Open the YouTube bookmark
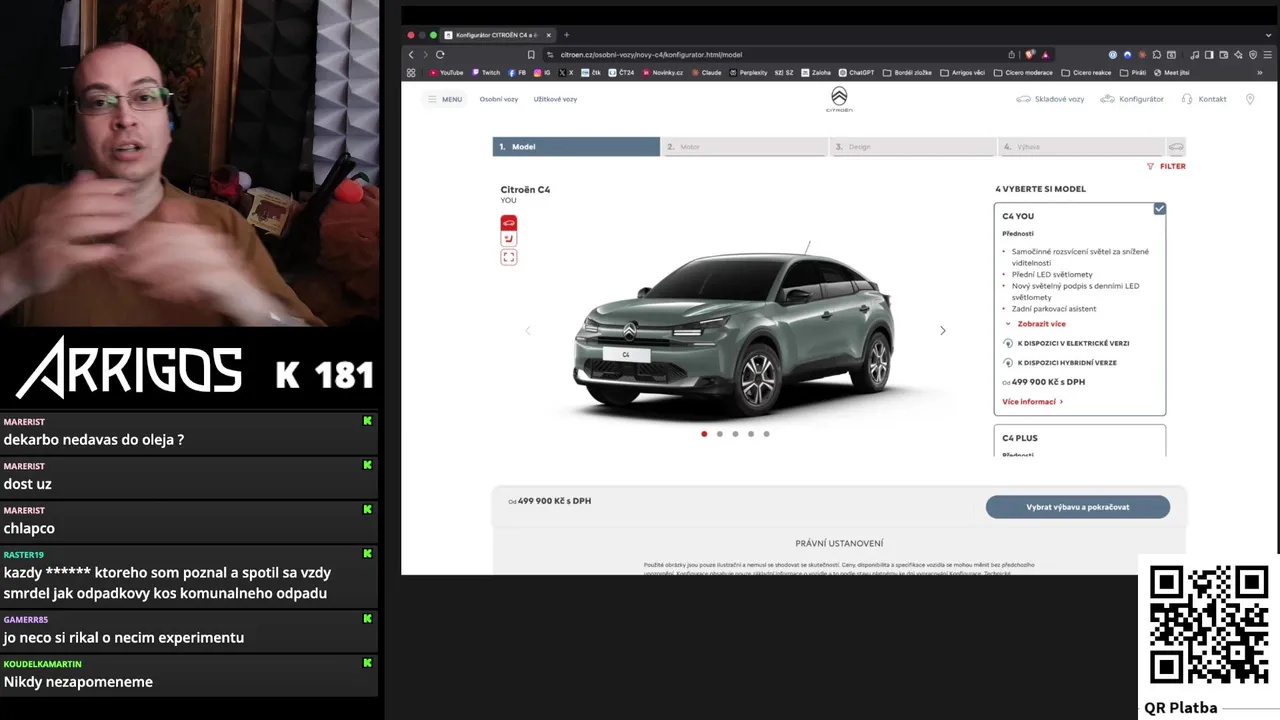This screenshot has width=1280, height=720. tap(446, 72)
